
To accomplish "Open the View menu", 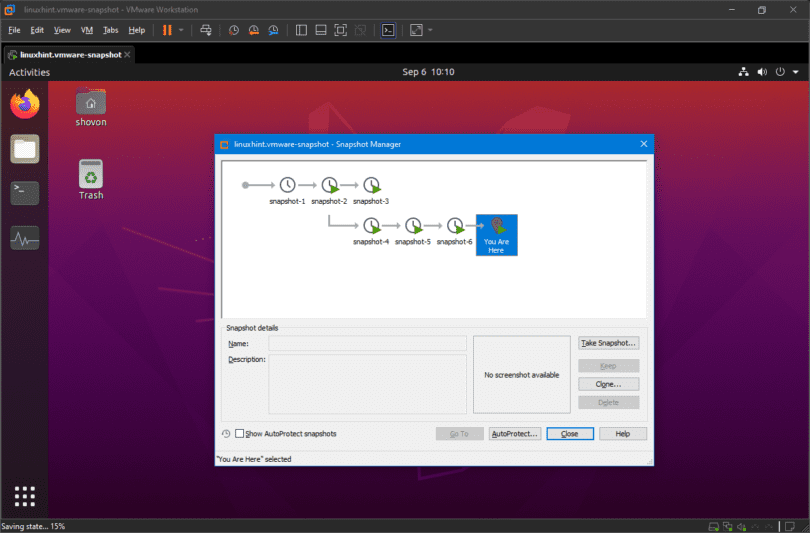I will click(62, 30).
